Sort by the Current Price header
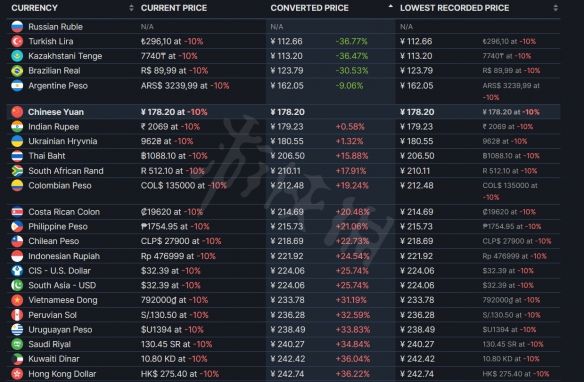The height and width of the screenshot is (382, 584). pos(174,8)
